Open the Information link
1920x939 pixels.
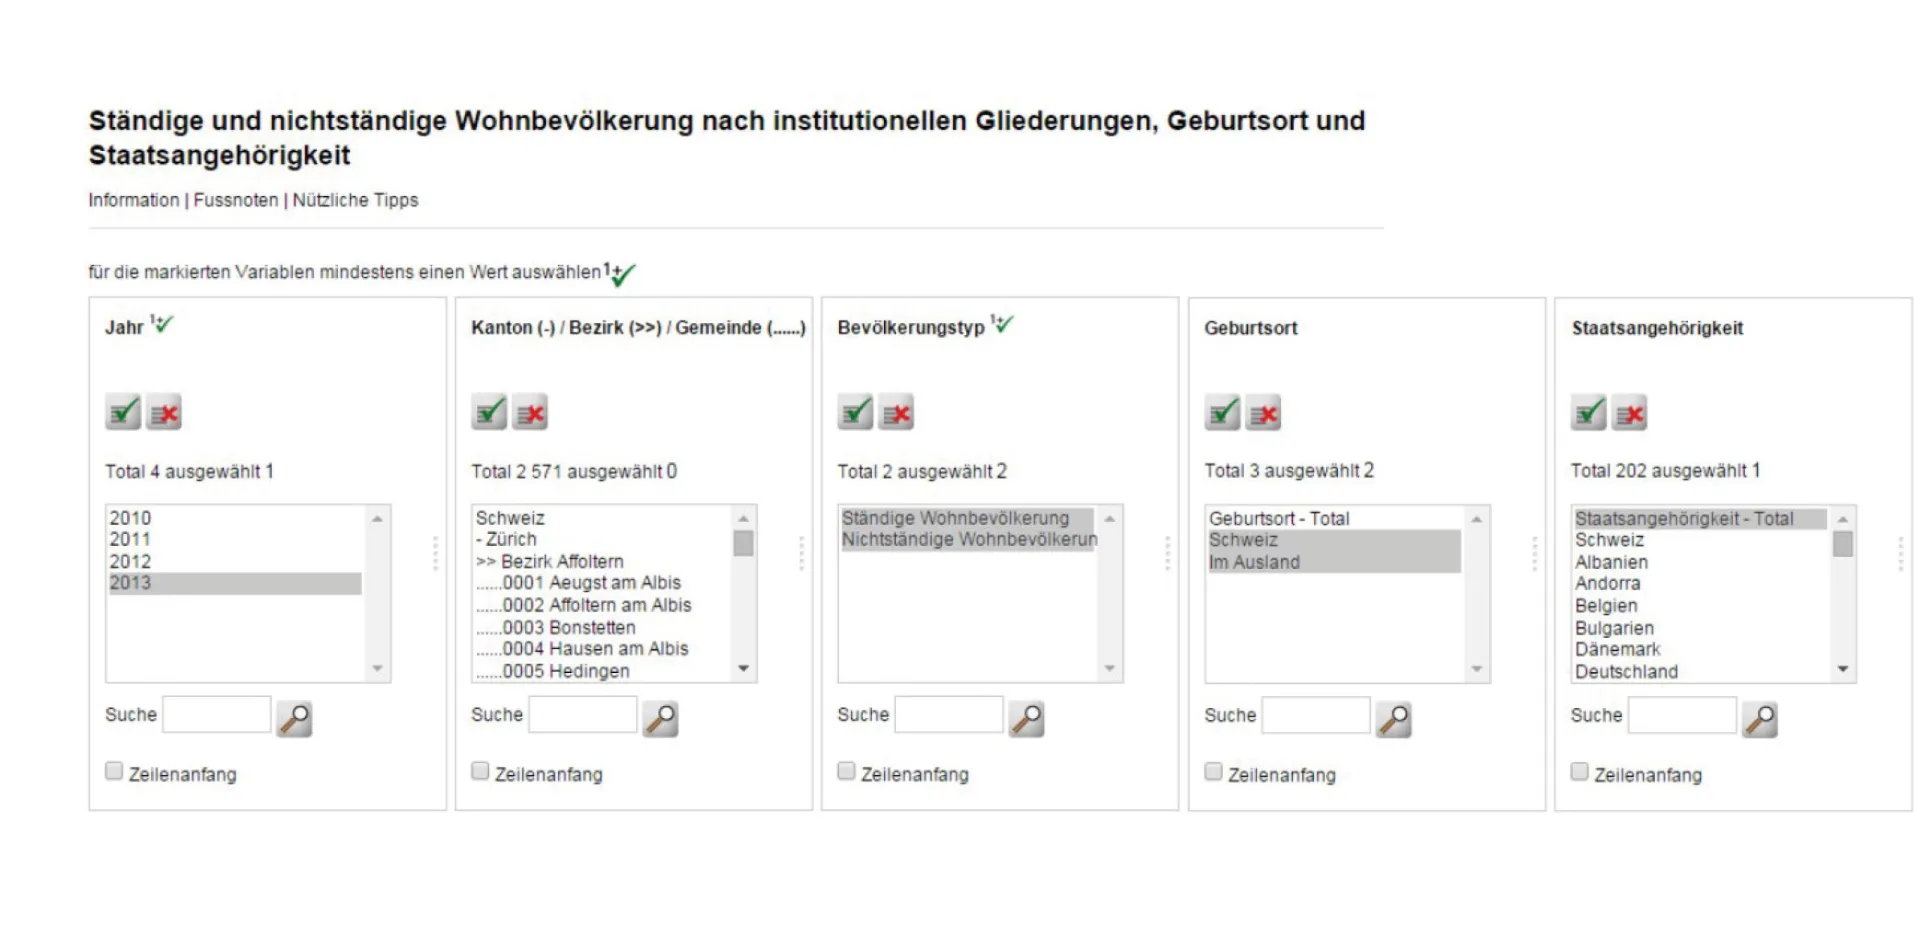tap(133, 199)
